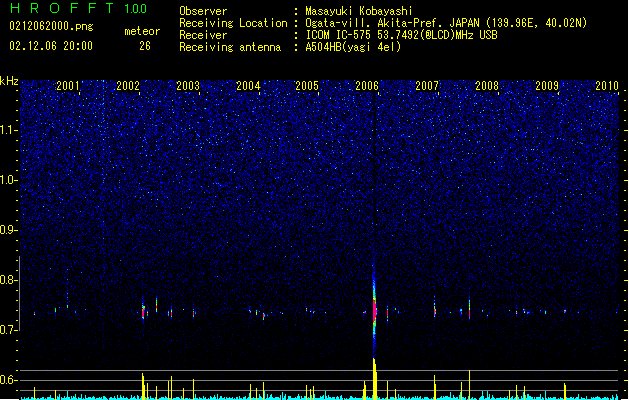The image size is (629, 400).
Task: Click the date stamp 02.12.06 20:00
Action: point(51,46)
